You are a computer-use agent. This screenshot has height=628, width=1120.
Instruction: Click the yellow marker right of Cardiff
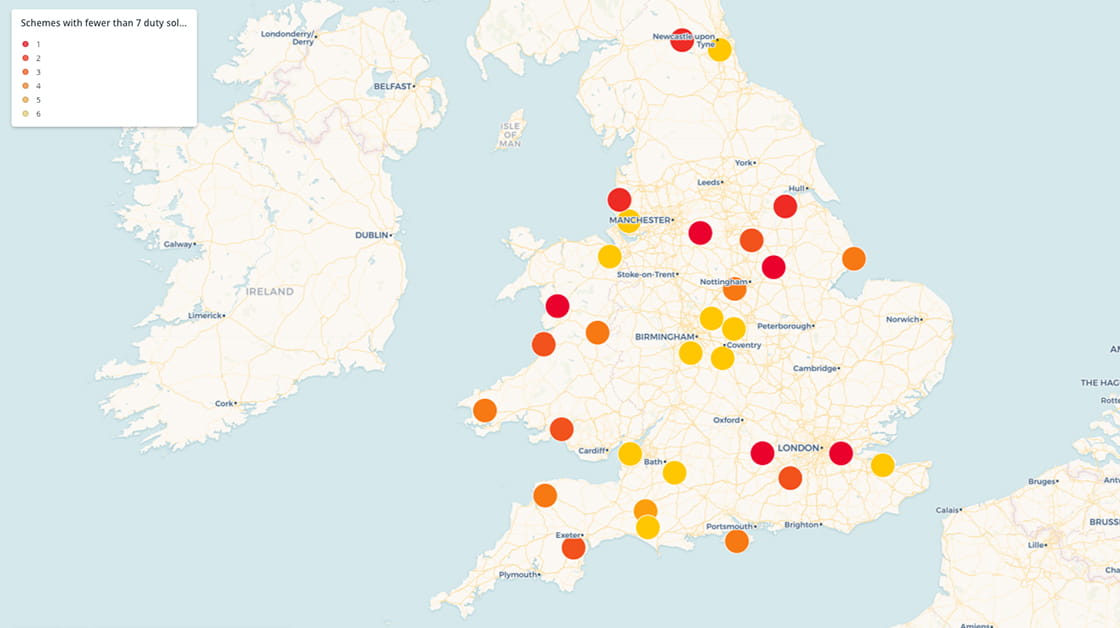click(x=630, y=454)
